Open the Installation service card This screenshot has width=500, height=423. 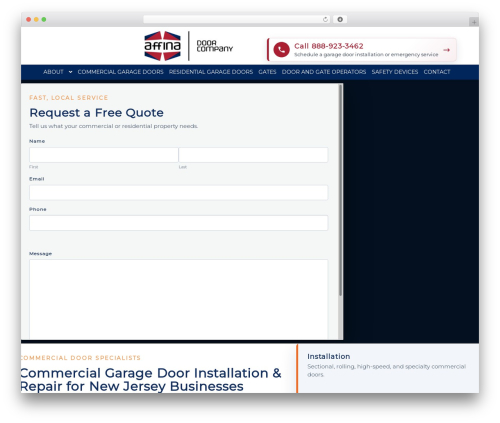point(388,368)
